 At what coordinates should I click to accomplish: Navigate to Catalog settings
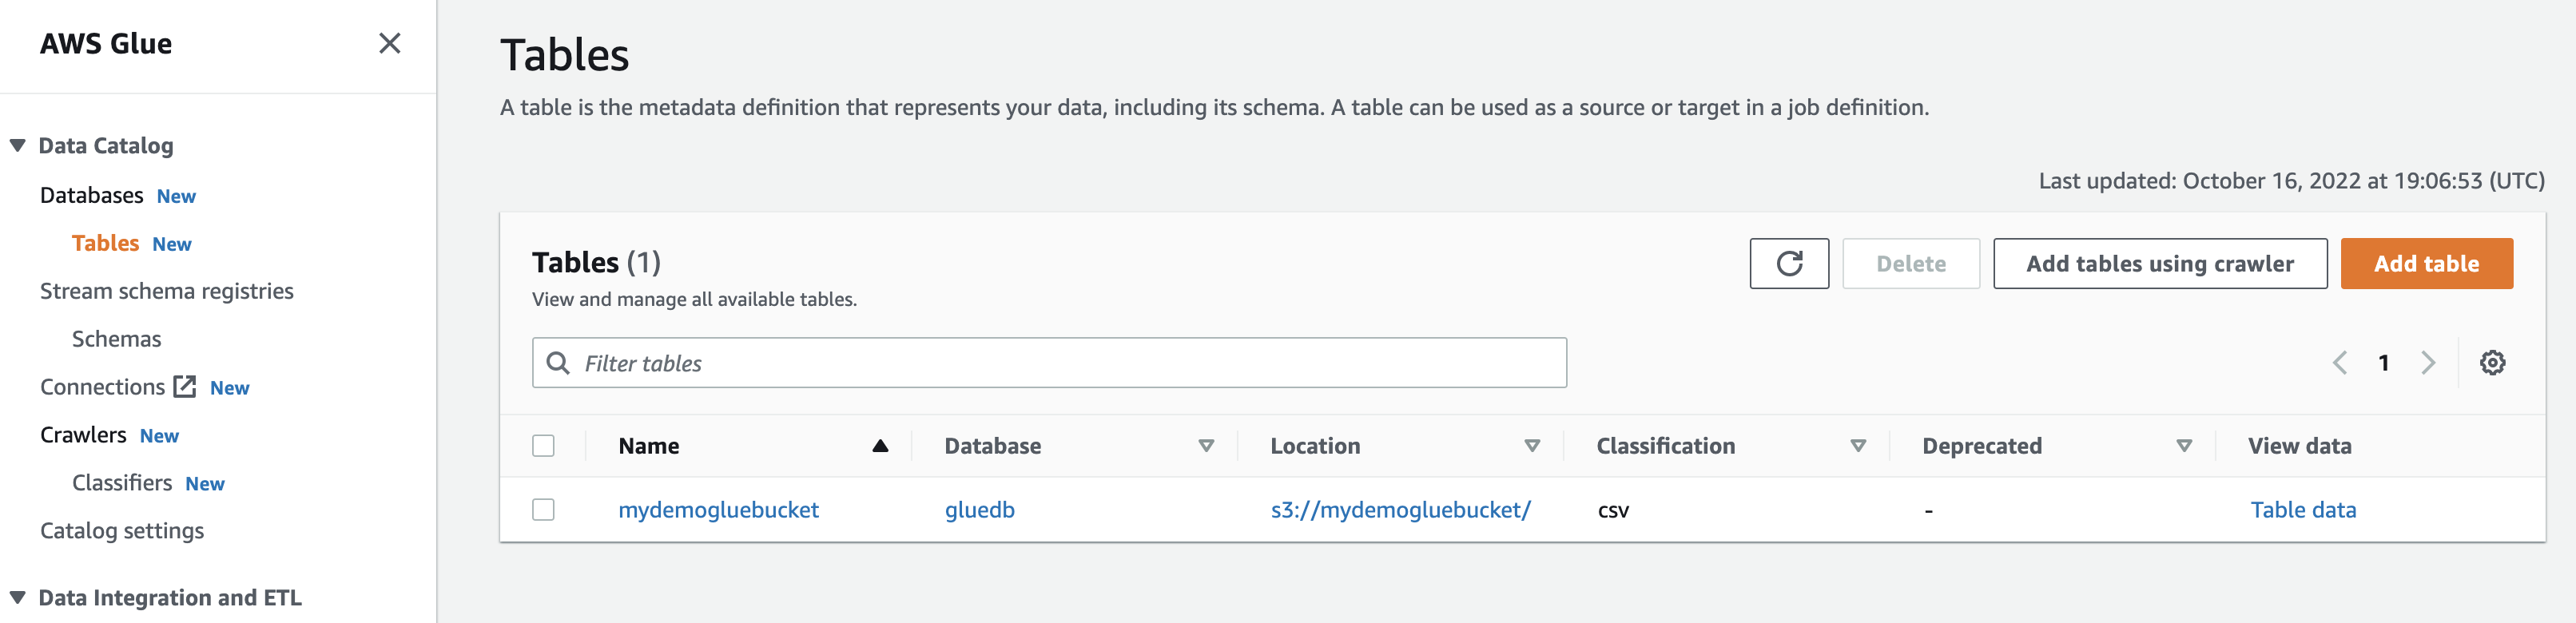pyautogui.click(x=122, y=531)
